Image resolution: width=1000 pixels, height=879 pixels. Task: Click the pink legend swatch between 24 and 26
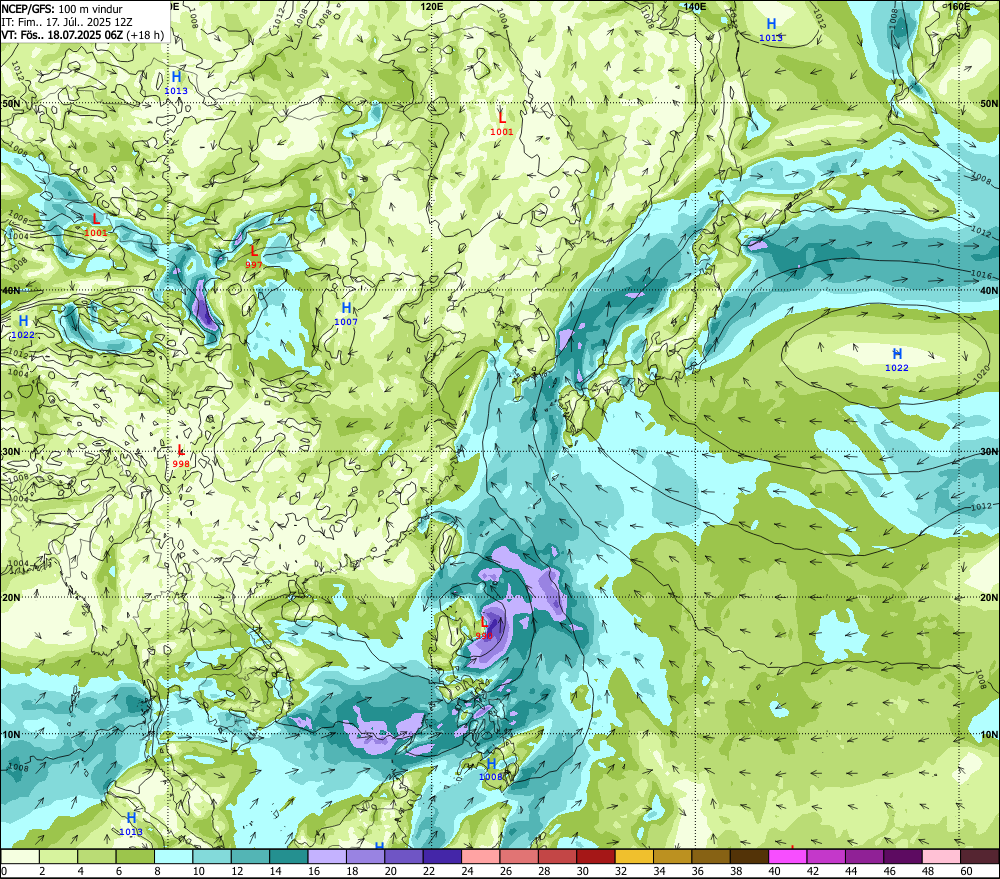point(480,856)
